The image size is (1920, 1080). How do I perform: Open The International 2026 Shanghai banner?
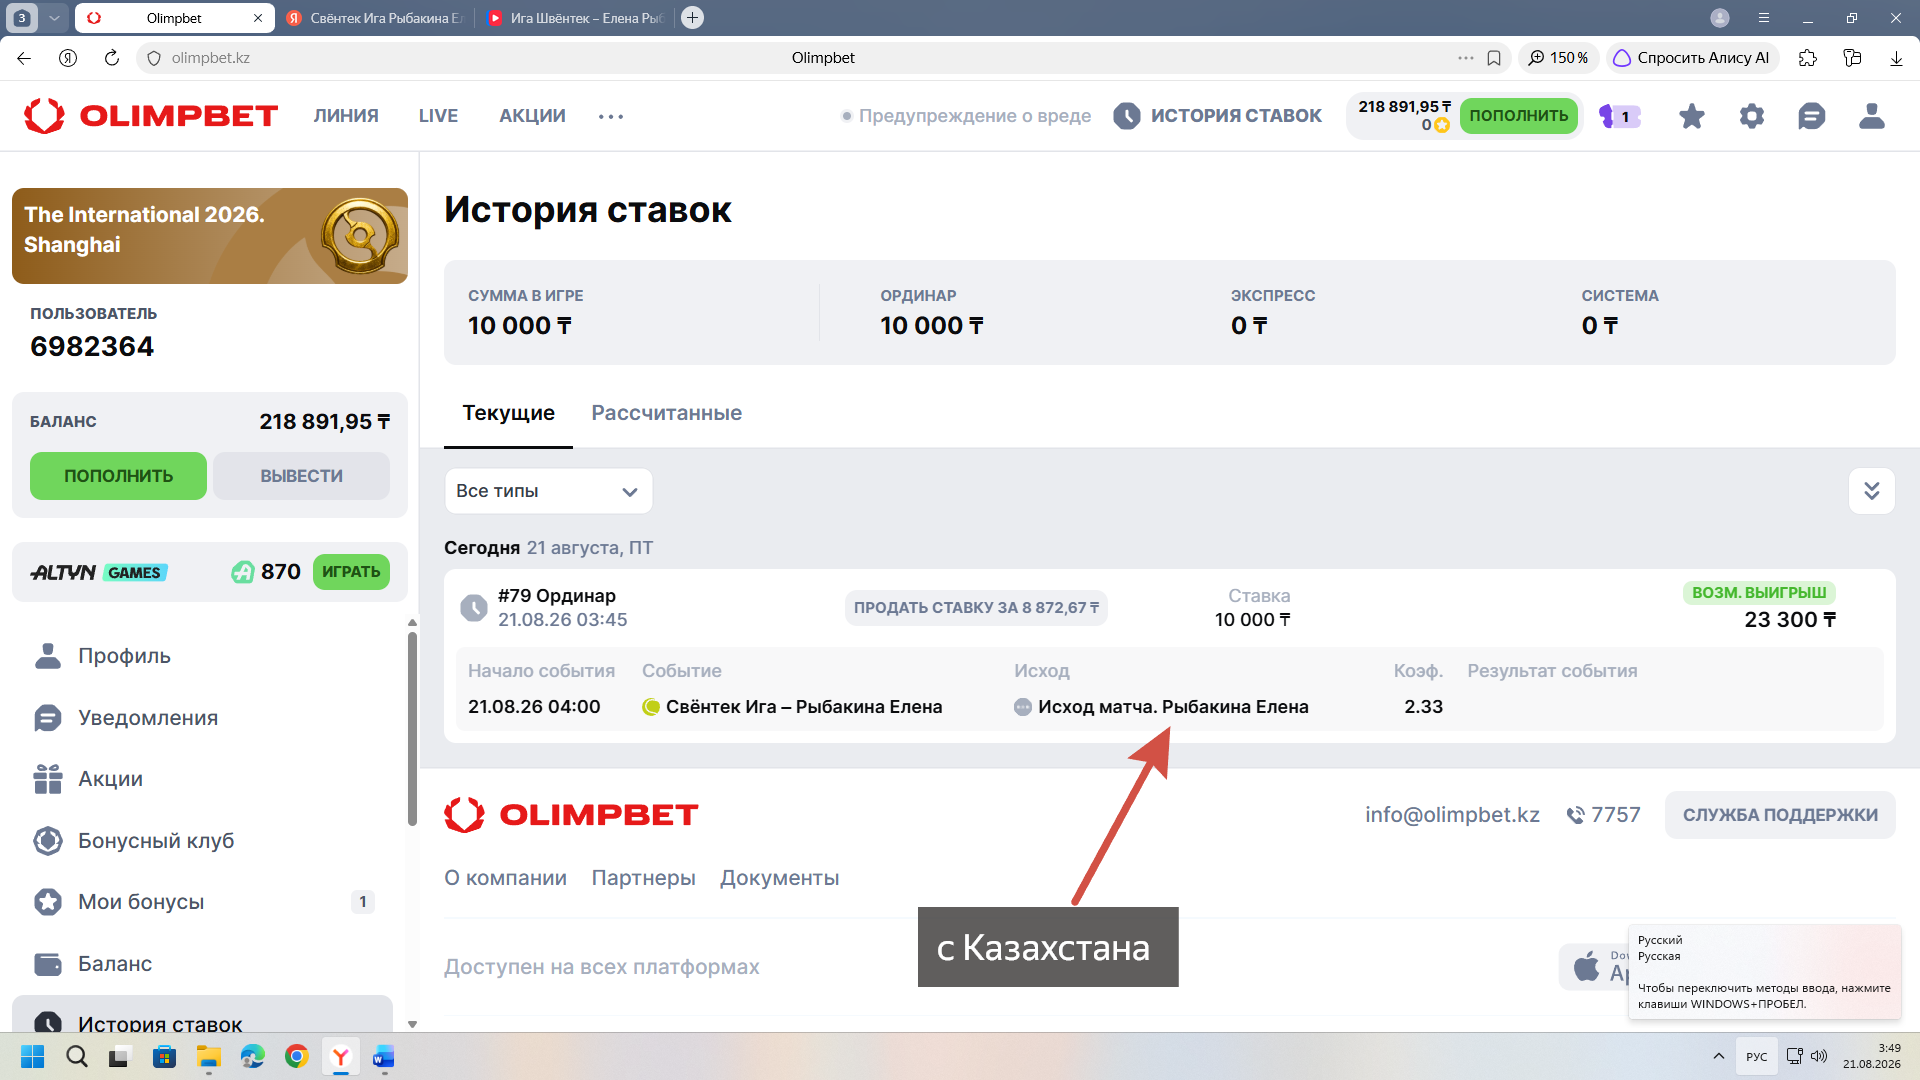pyautogui.click(x=210, y=236)
